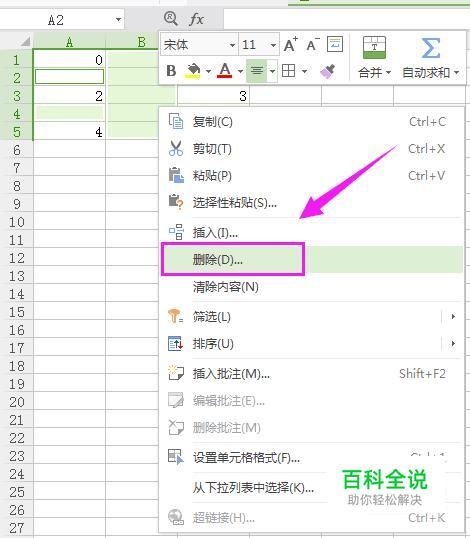Open borders dropdown arrow
The image size is (470, 538).
click(x=304, y=71)
